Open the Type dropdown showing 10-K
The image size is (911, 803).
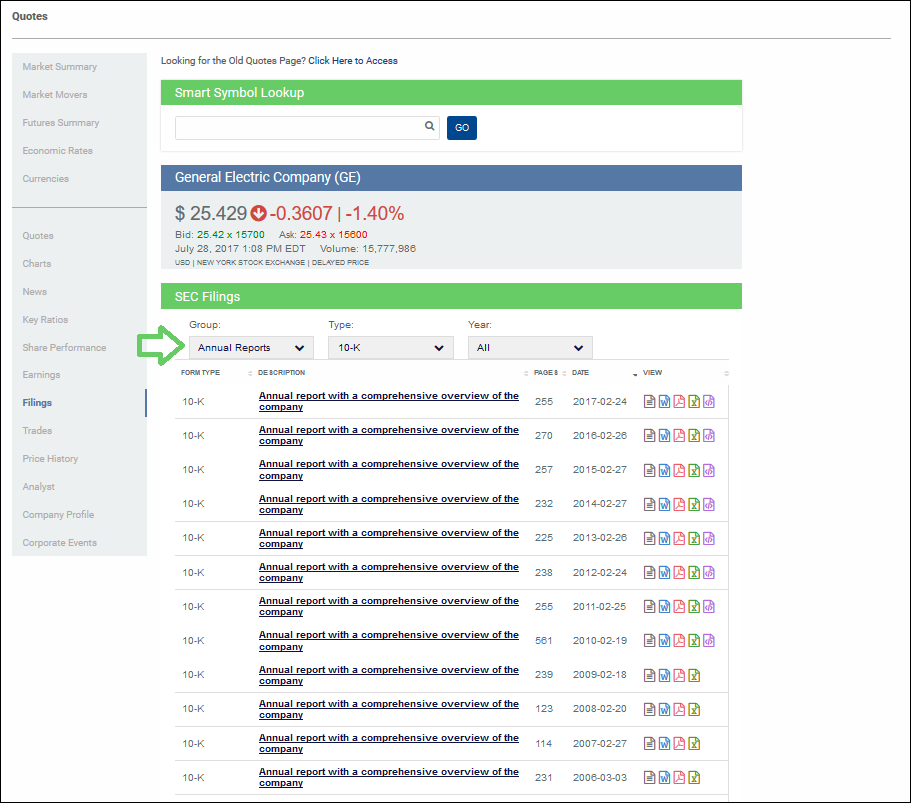390,347
